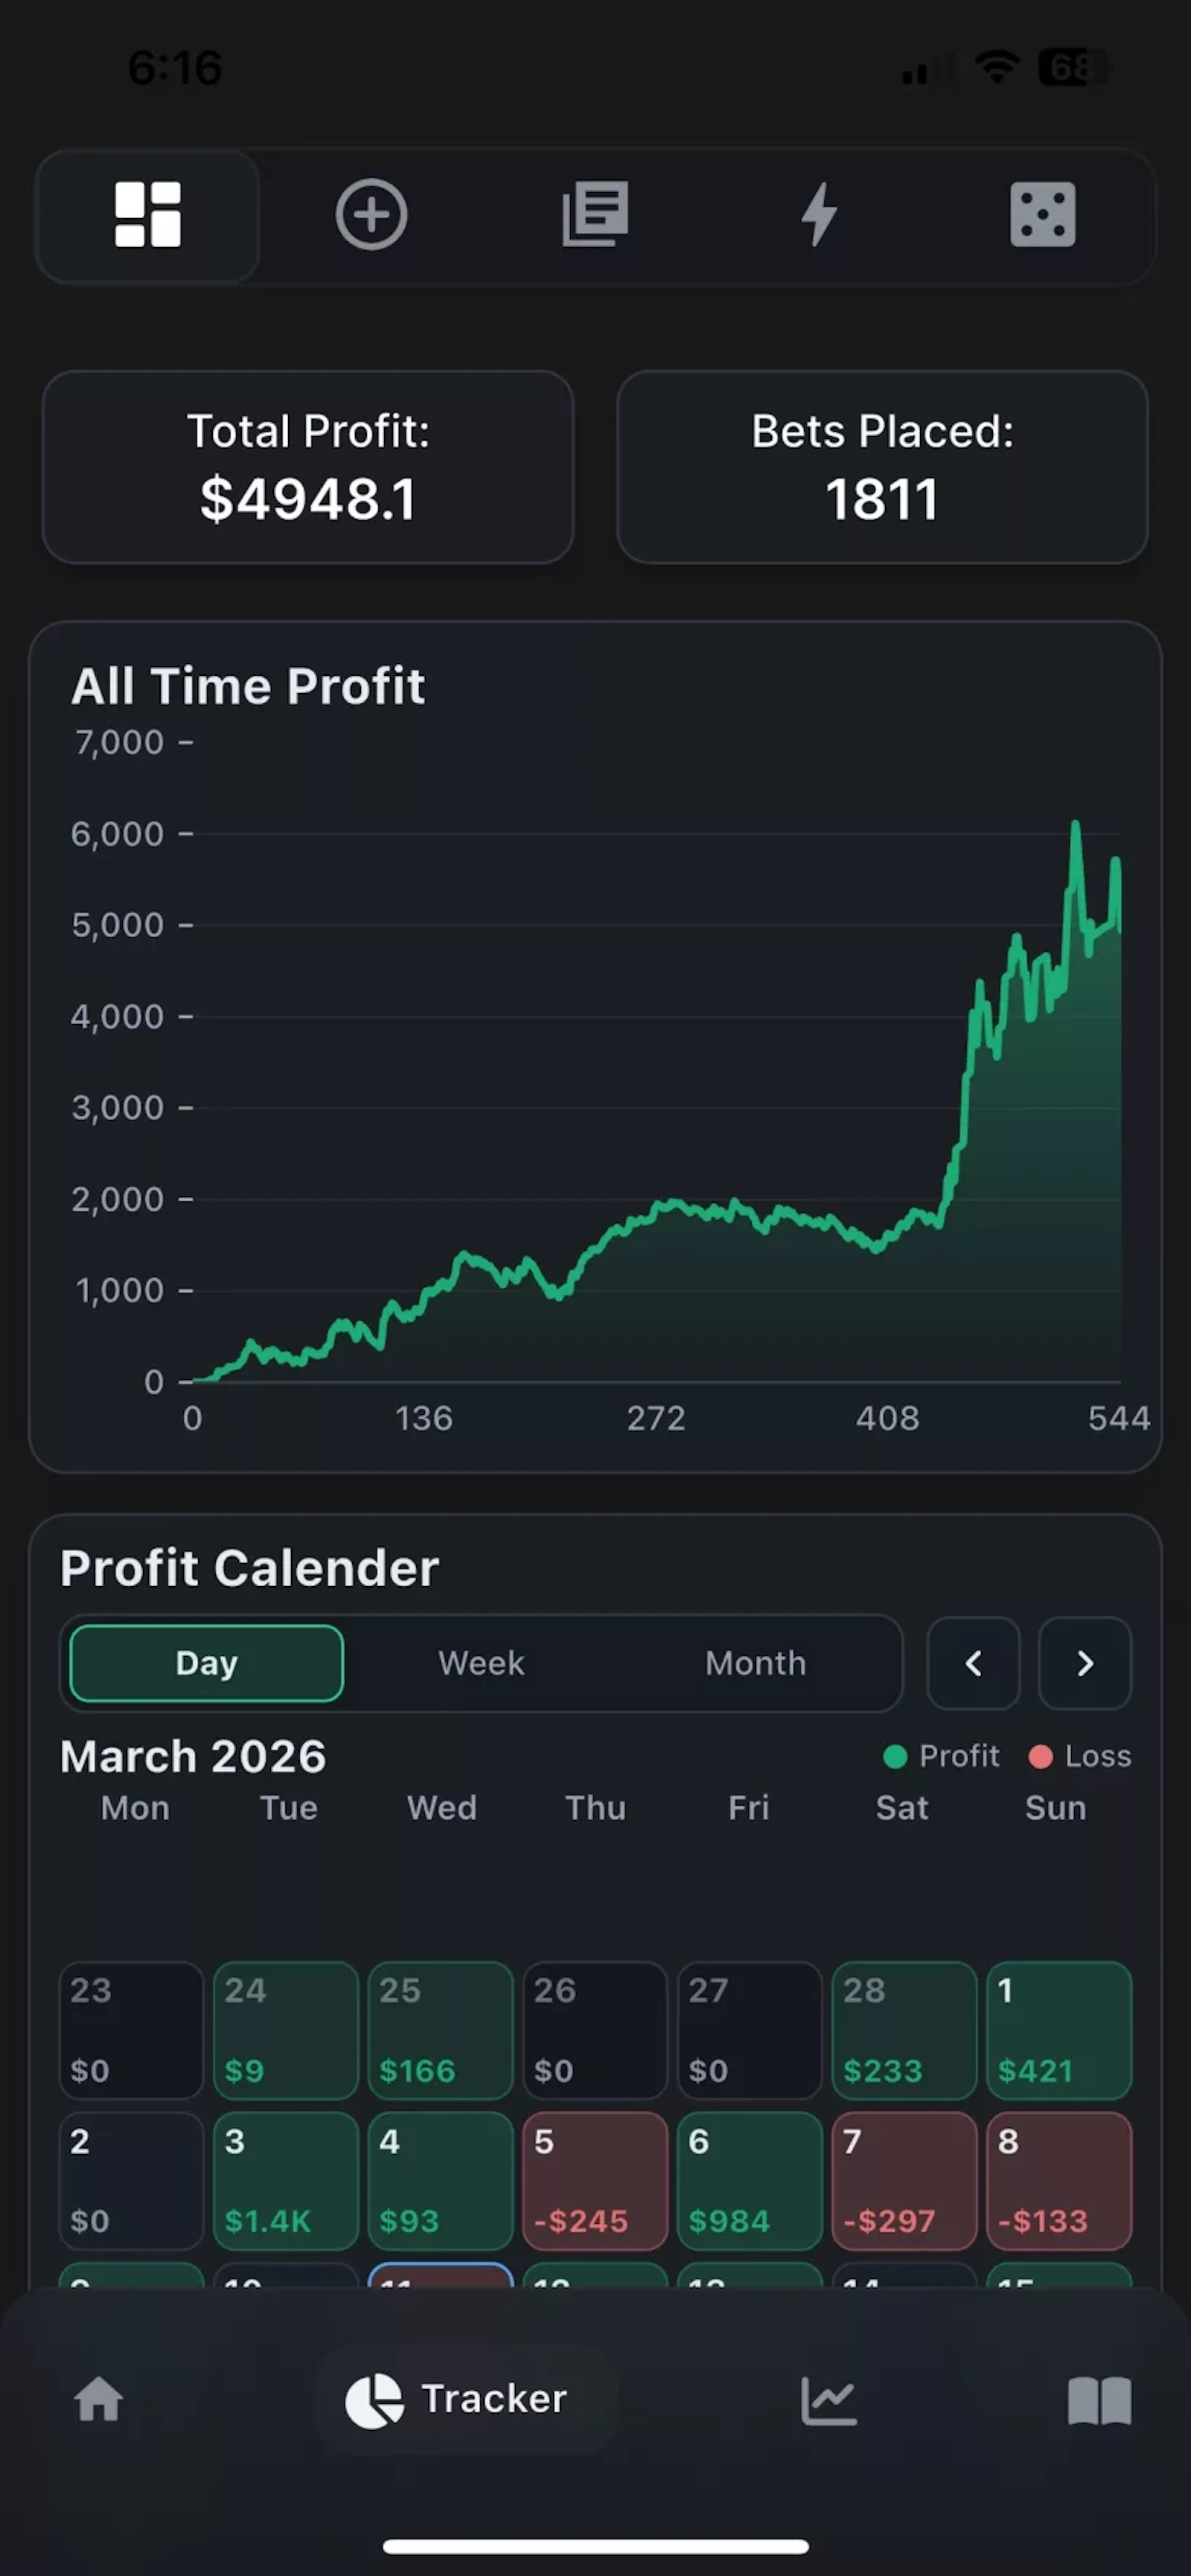Select the Tracker tab
1191x2576 pixels.
466,2399
